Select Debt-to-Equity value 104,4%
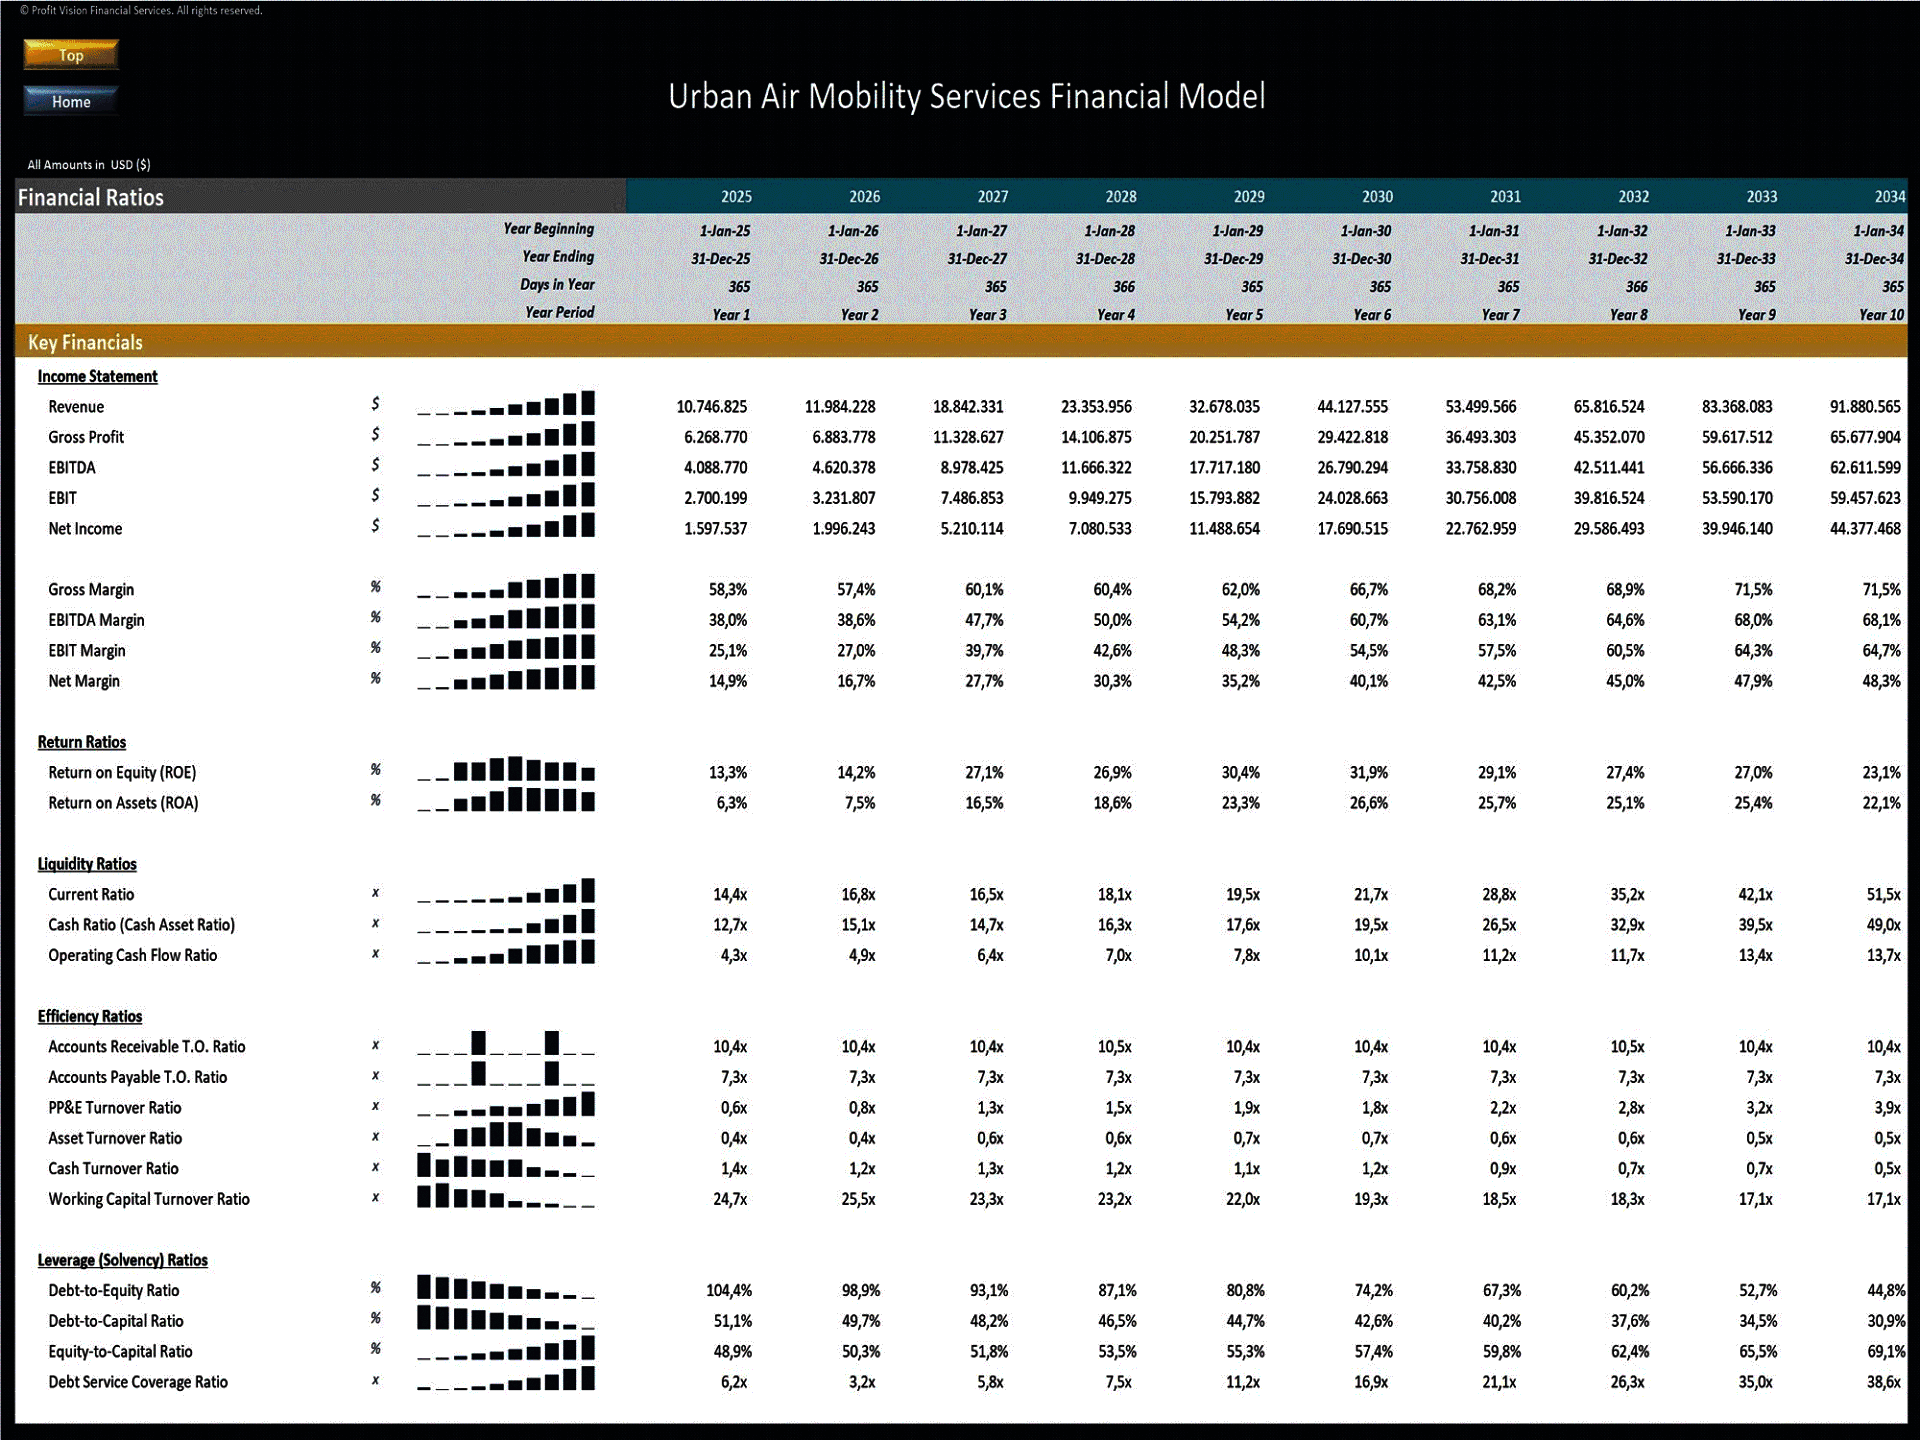The width and height of the screenshot is (1920, 1440). tap(729, 1291)
